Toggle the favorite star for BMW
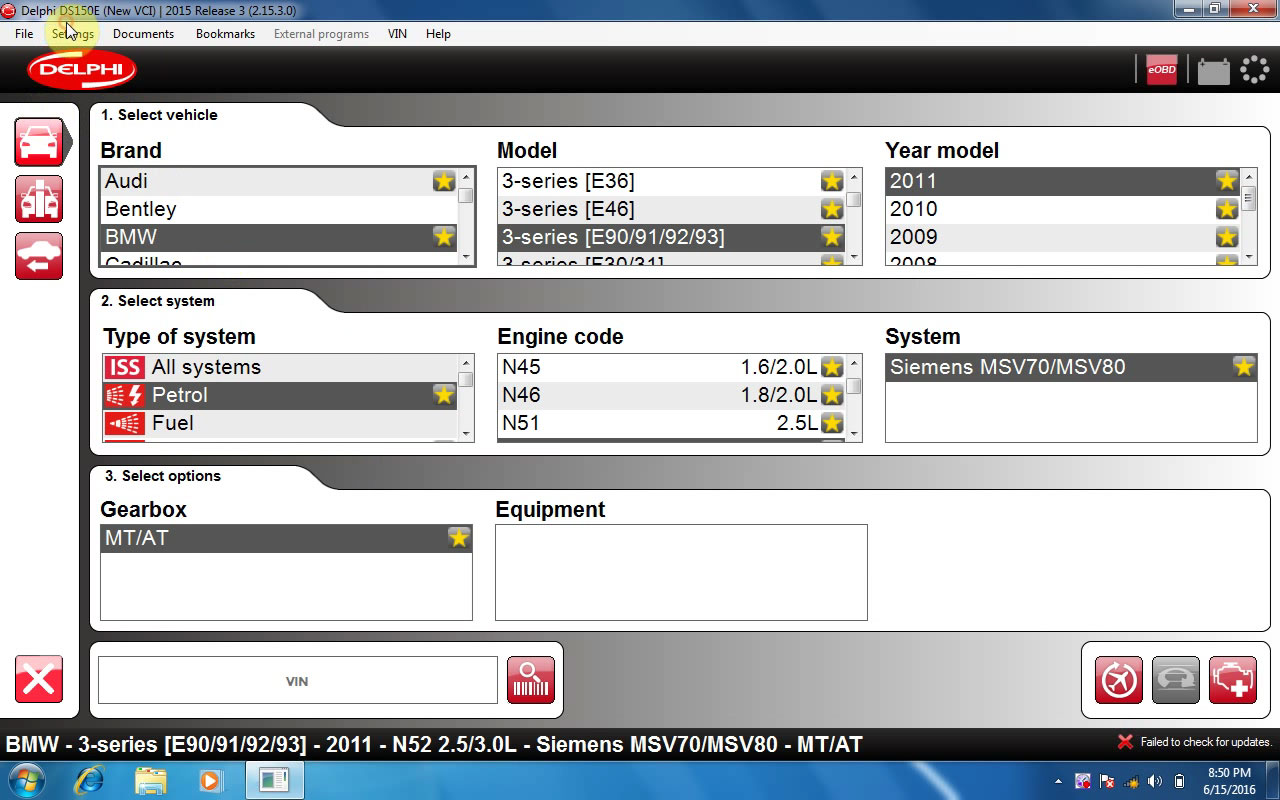 444,237
